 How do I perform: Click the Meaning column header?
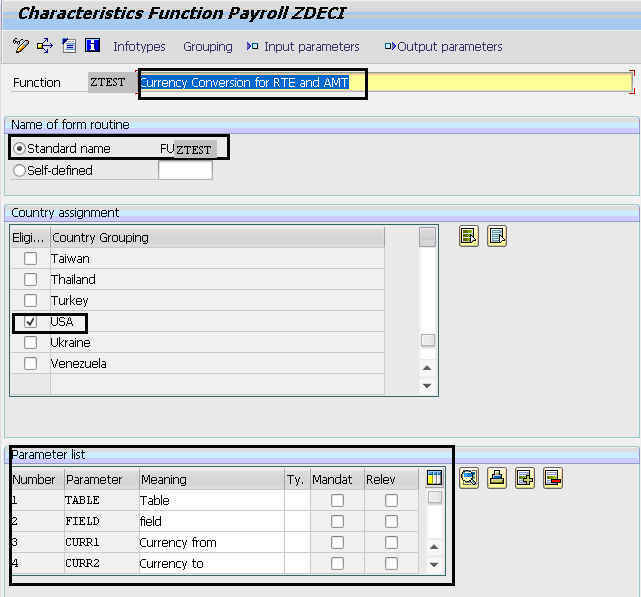point(212,479)
